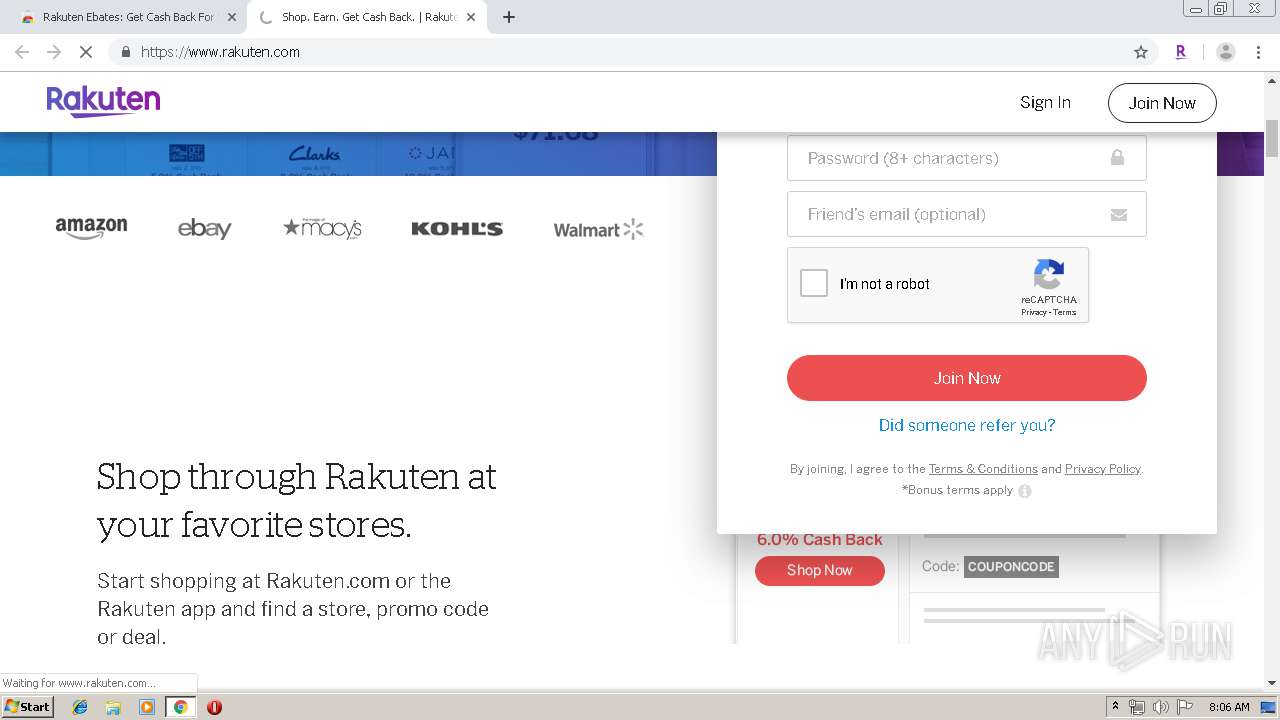Close the Shop. Earn. Get Cash Back tab
Viewport: 1280px width, 720px height.
coord(471,17)
